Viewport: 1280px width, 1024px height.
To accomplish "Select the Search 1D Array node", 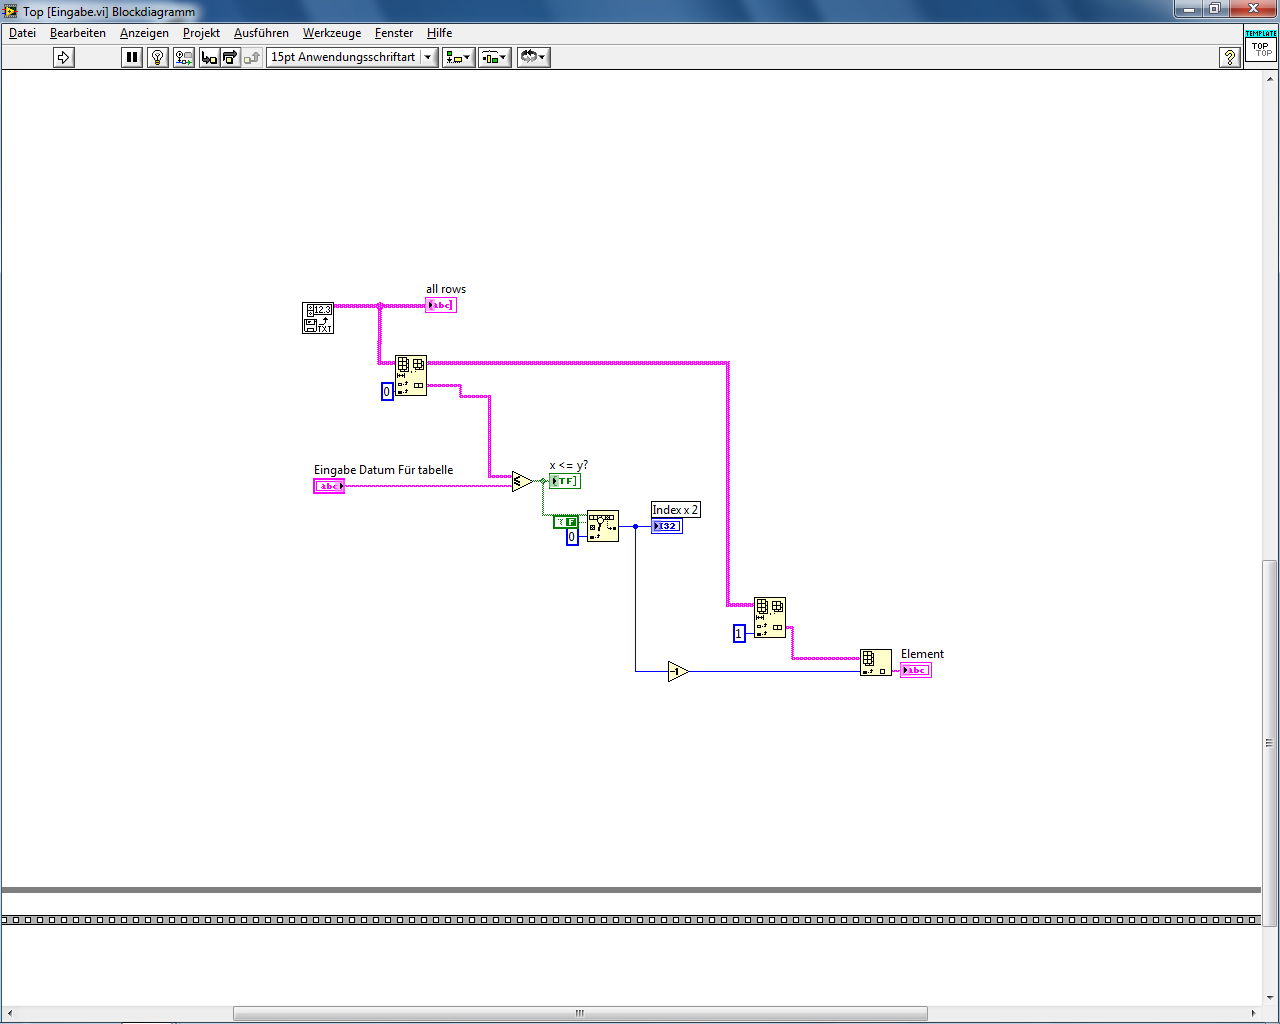I will (603, 526).
